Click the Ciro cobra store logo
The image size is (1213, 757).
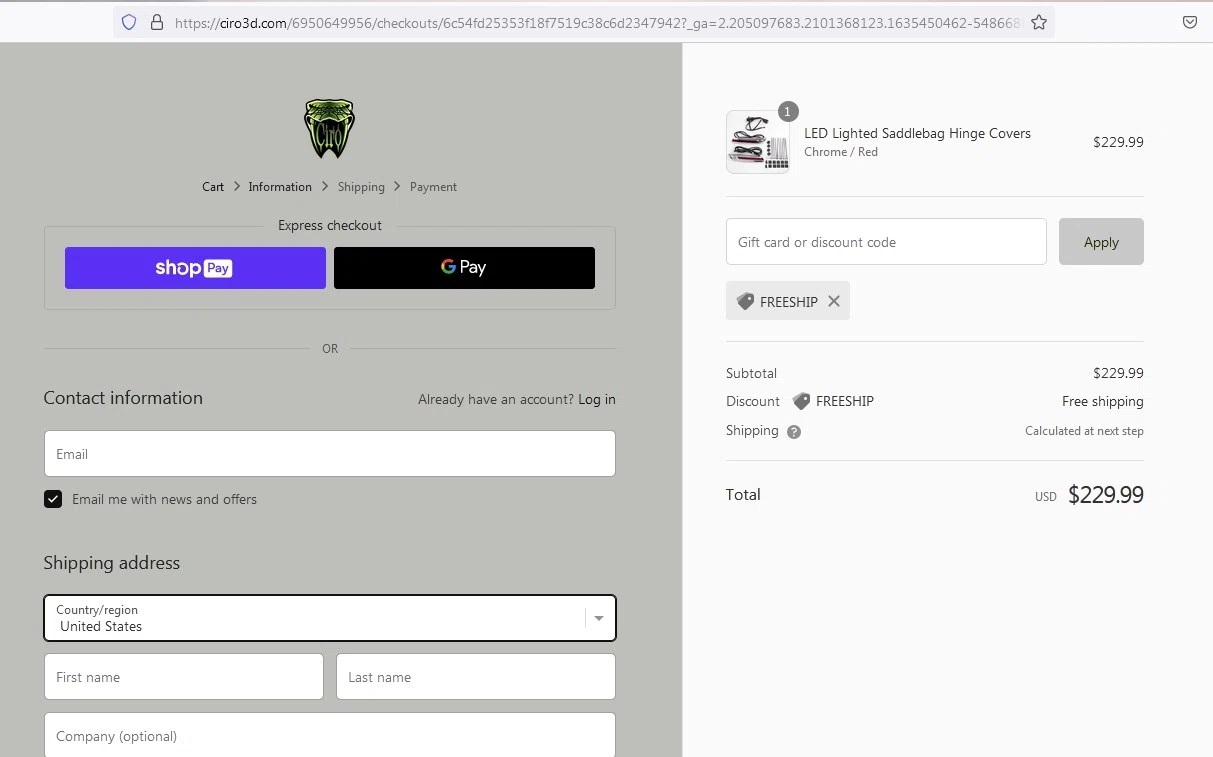(329, 129)
